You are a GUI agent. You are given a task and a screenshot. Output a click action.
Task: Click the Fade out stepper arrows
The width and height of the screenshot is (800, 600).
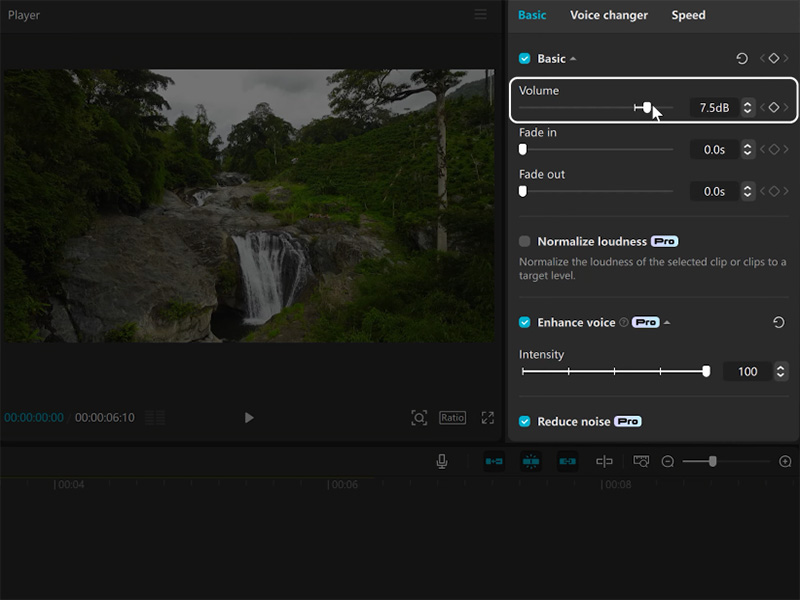click(747, 191)
